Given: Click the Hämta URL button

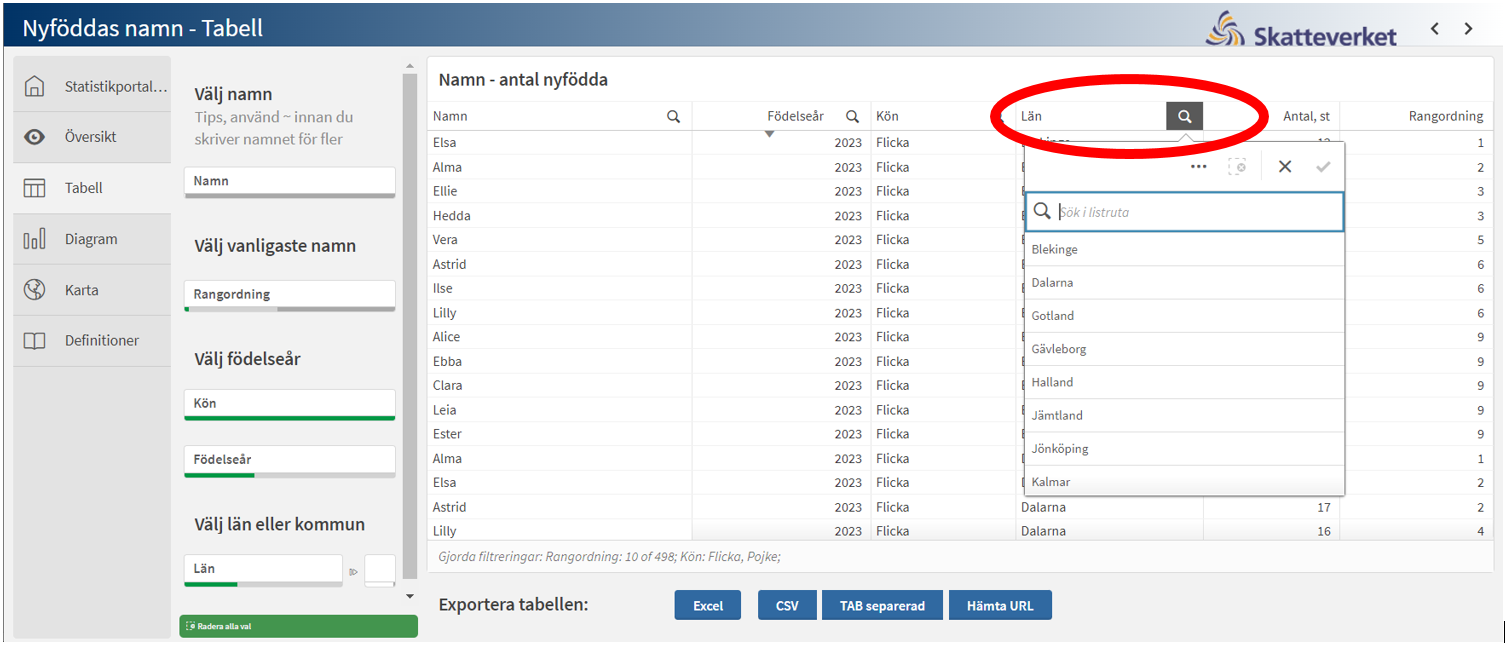Looking at the screenshot, I should point(999,606).
